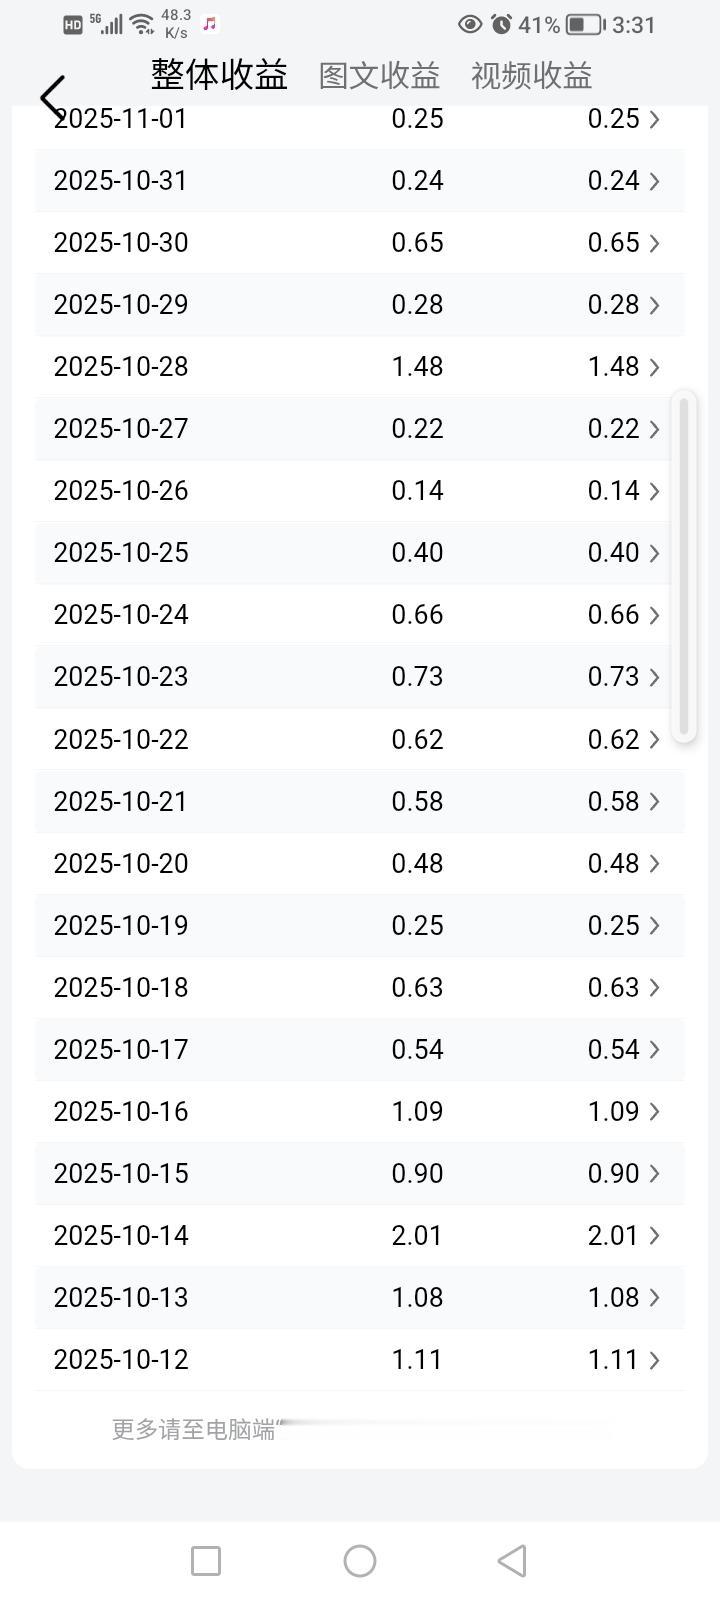Tap the battery icon in status bar
Screen dimensions: 720x1600
[x=585, y=24]
